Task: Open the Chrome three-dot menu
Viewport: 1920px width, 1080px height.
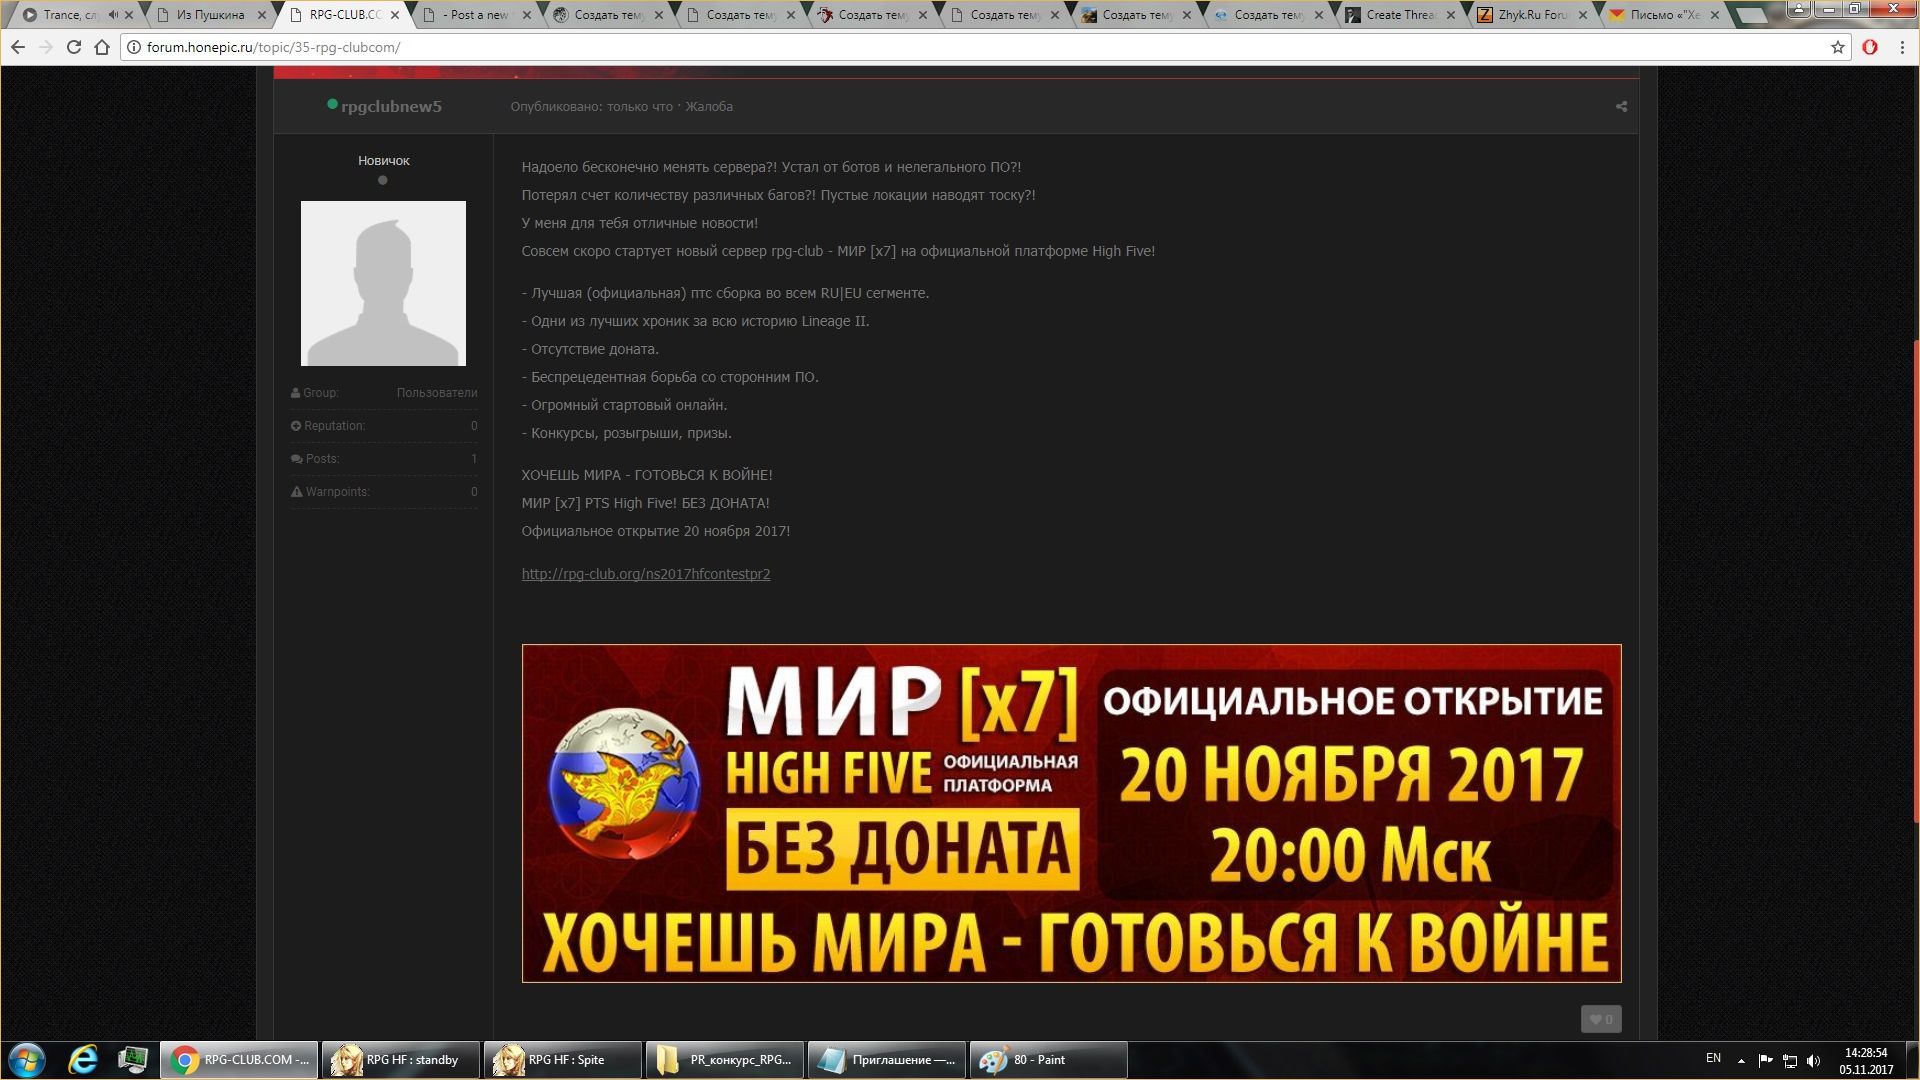Action: (x=1902, y=47)
